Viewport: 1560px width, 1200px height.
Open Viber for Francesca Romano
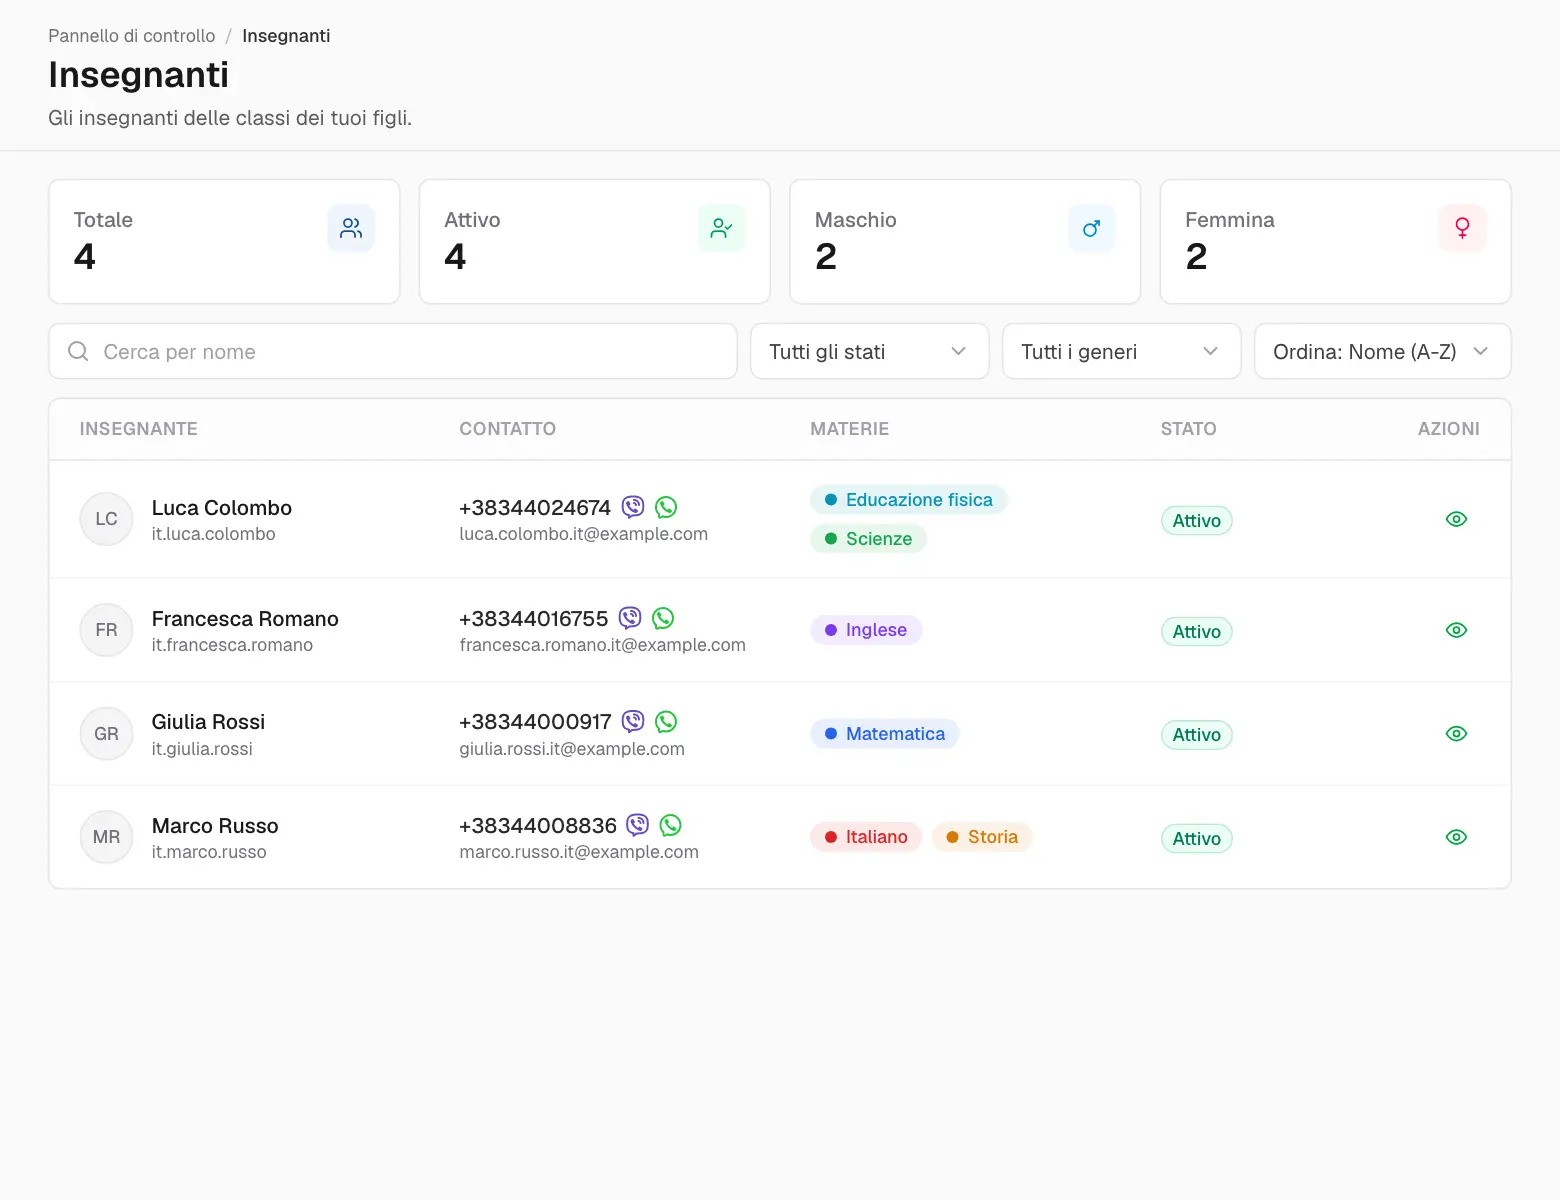click(630, 618)
